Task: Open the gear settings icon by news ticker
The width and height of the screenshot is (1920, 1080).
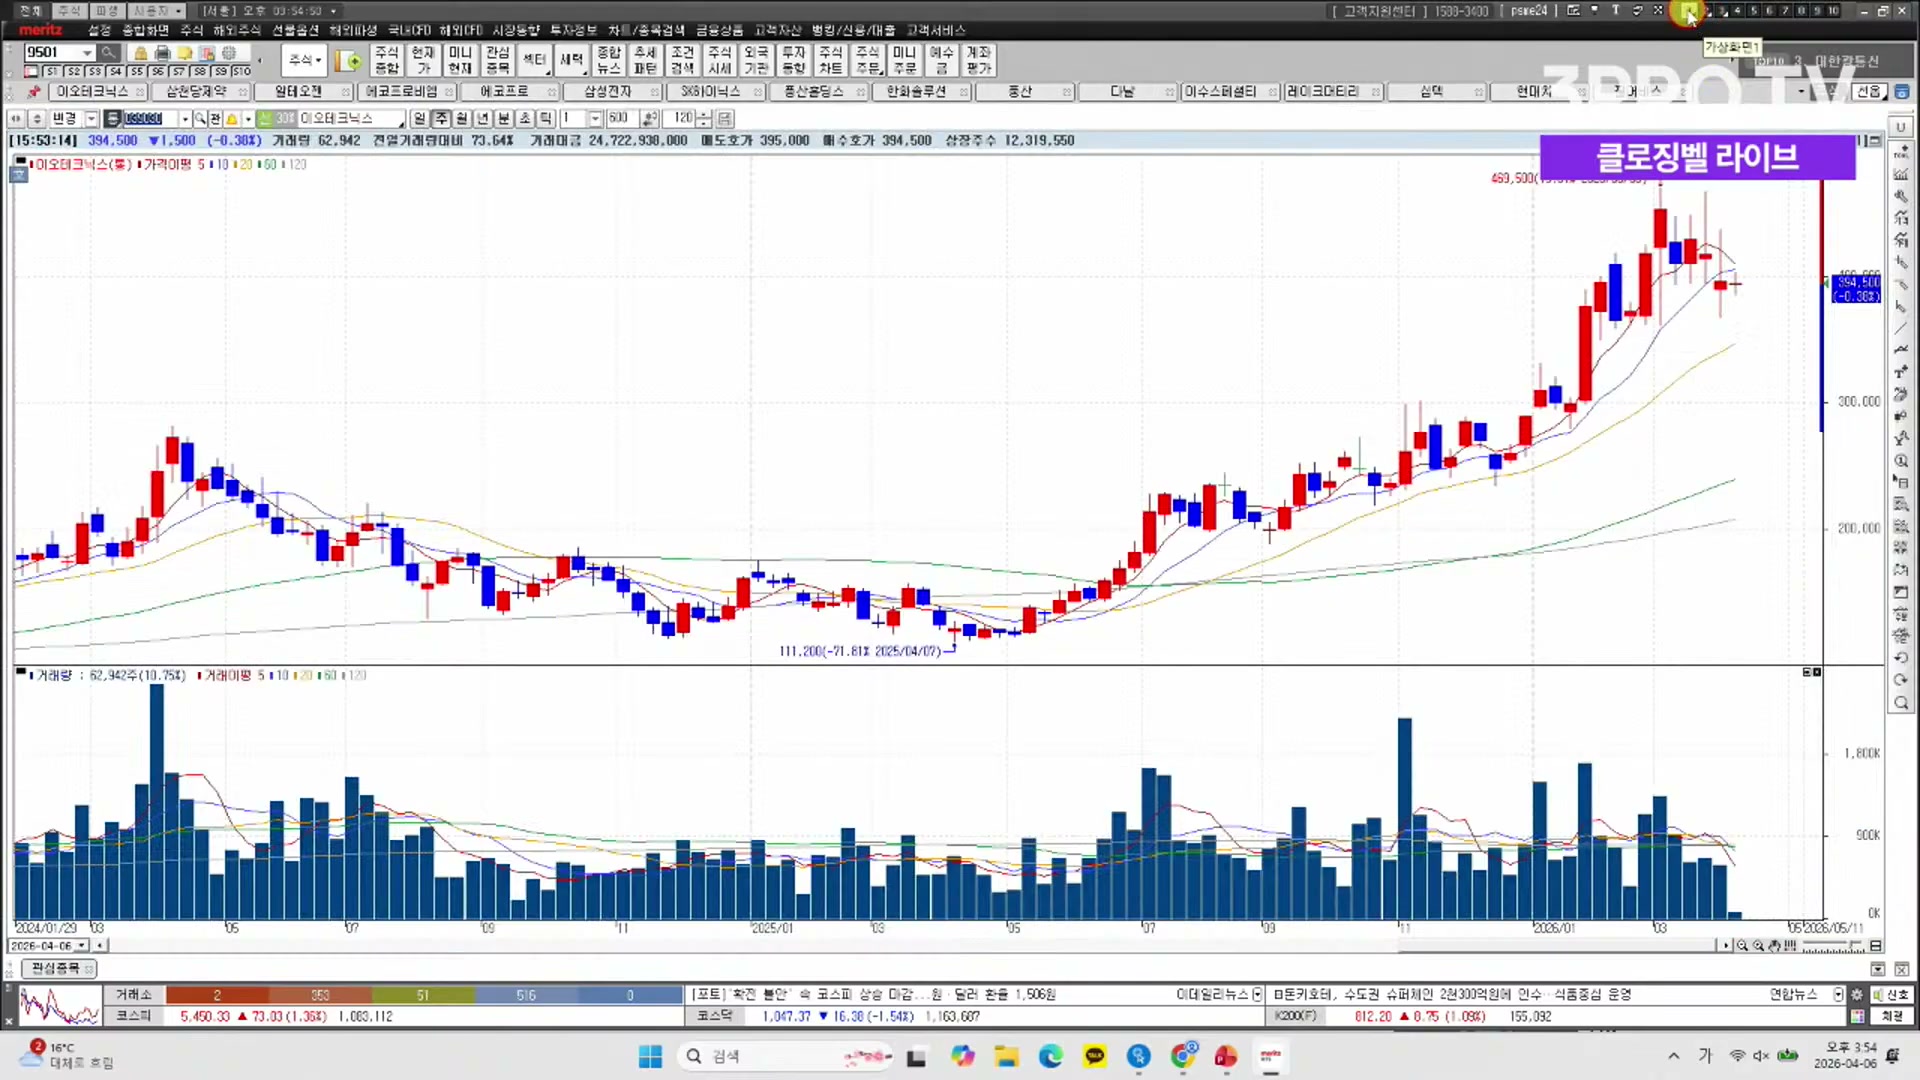Action: pos(1857,995)
